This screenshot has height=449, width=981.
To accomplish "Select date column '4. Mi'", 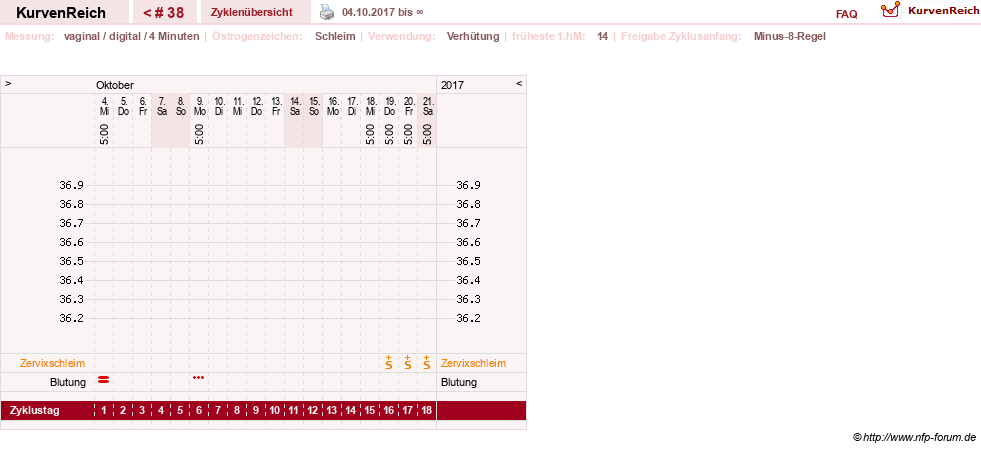I will coord(104,106).
